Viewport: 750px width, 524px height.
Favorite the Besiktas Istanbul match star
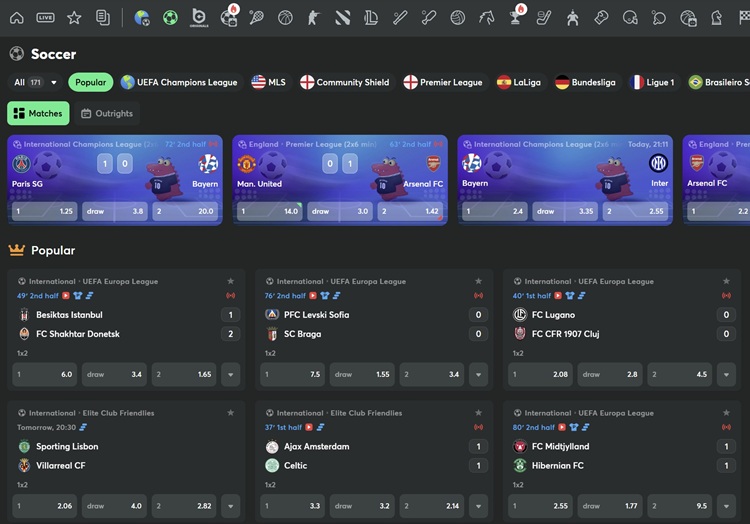231,282
